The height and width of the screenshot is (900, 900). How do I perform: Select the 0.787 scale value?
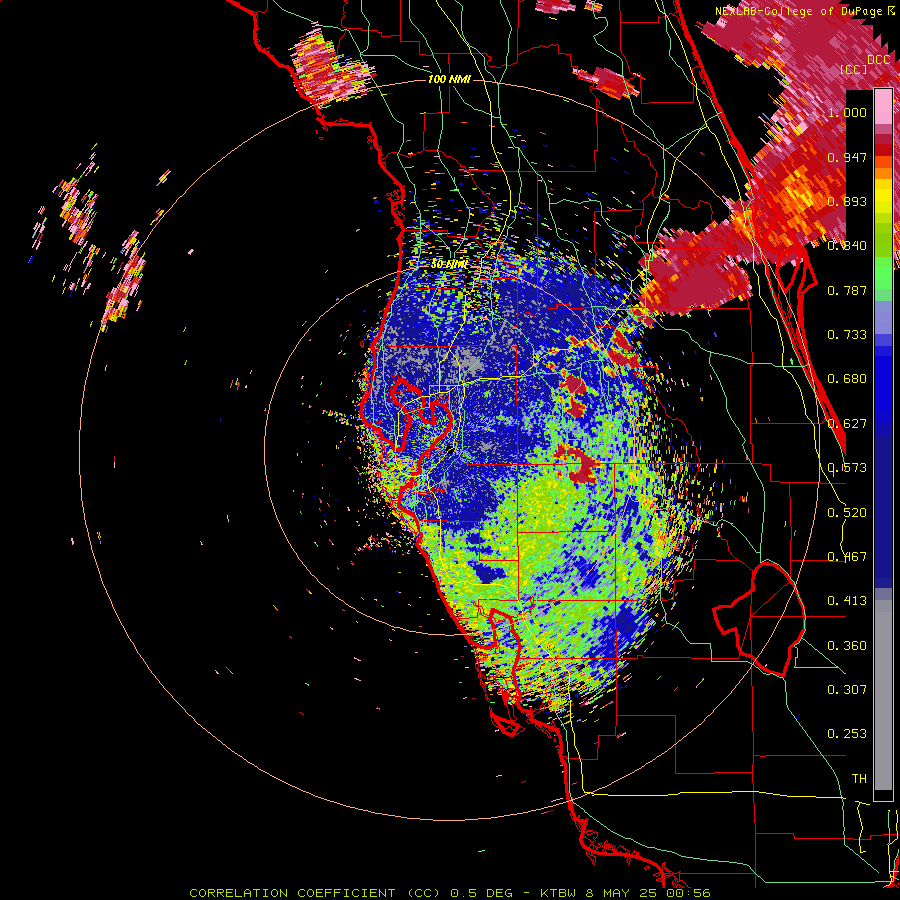(x=847, y=290)
